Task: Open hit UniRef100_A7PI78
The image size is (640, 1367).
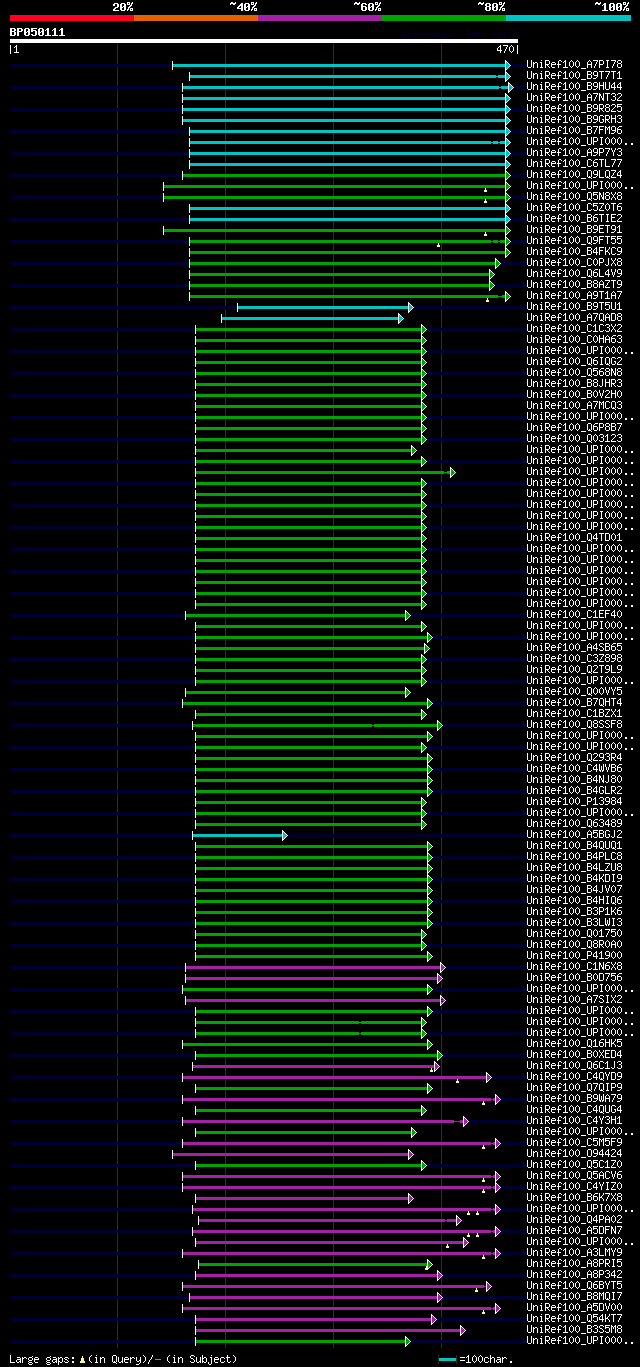Action: point(574,64)
